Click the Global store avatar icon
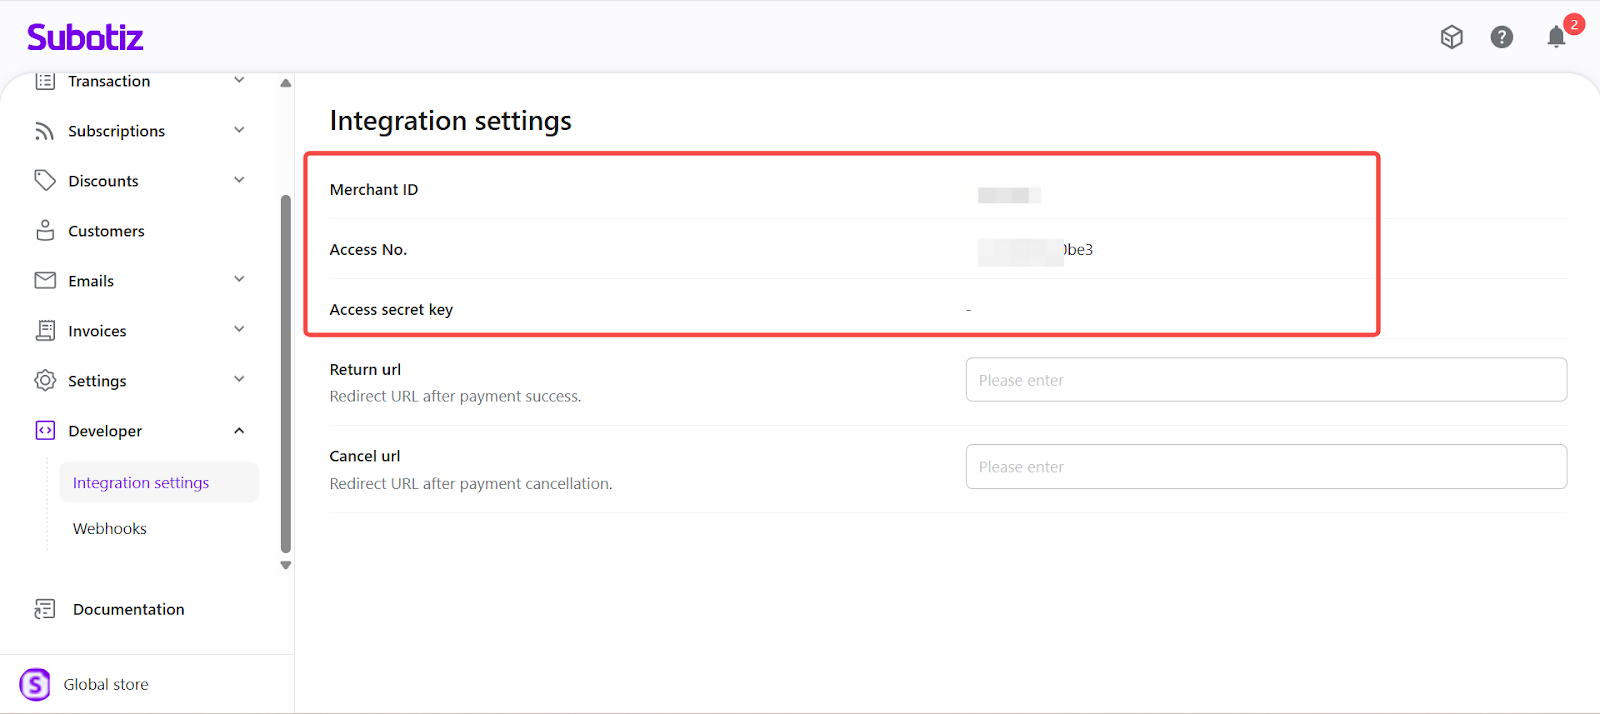Screen dimensions: 1600x714 35,685
